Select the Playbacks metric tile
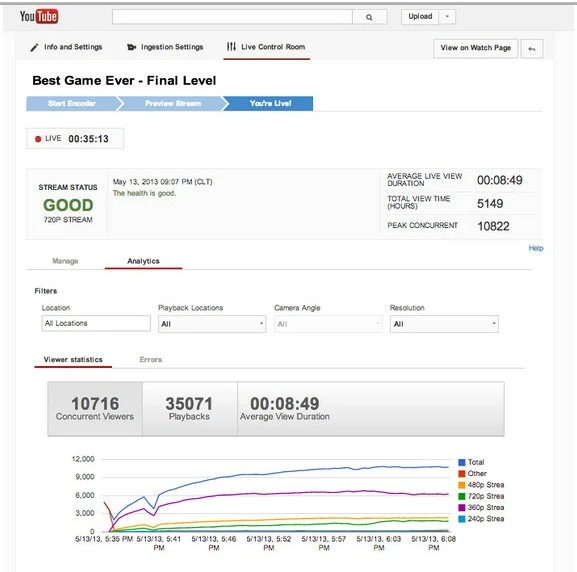This screenshot has width=577, height=572. 190,409
